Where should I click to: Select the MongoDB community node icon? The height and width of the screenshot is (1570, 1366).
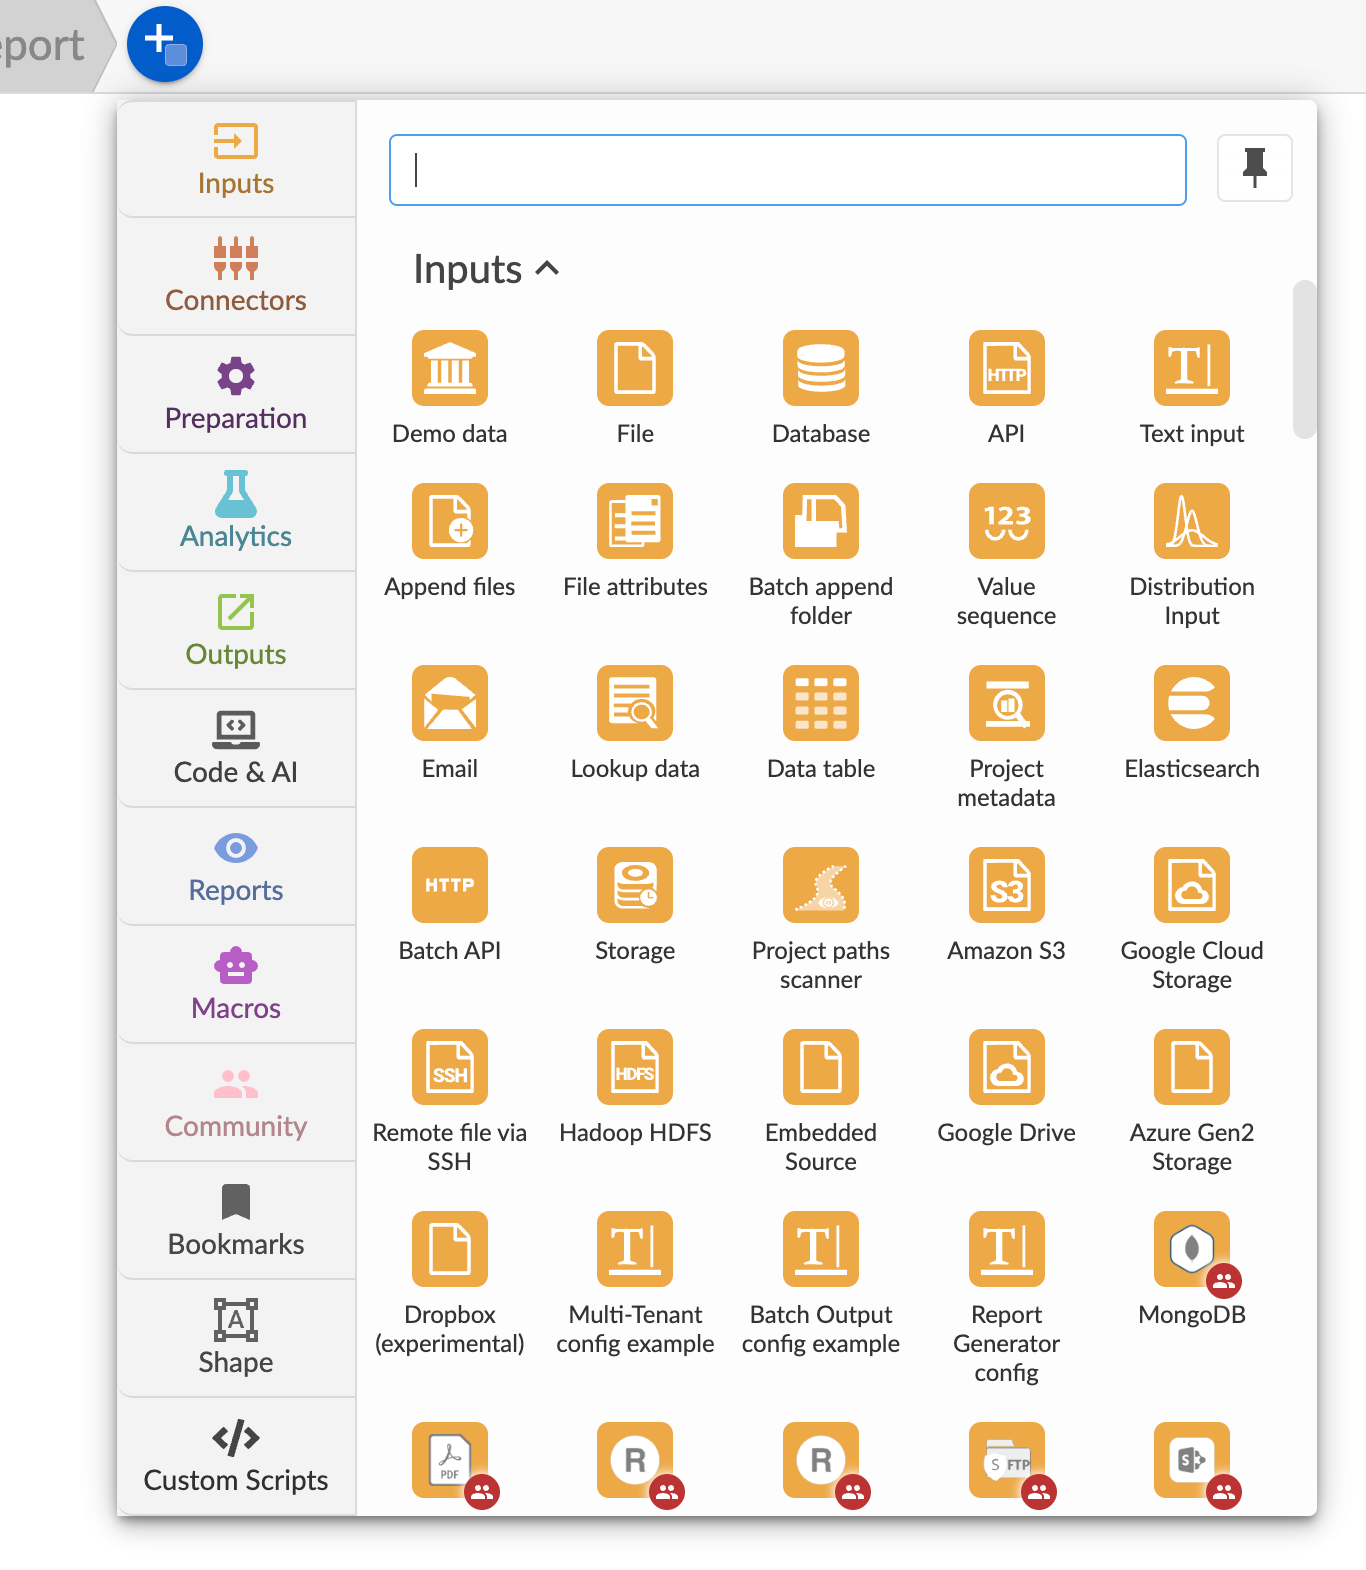tap(1192, 1249)
